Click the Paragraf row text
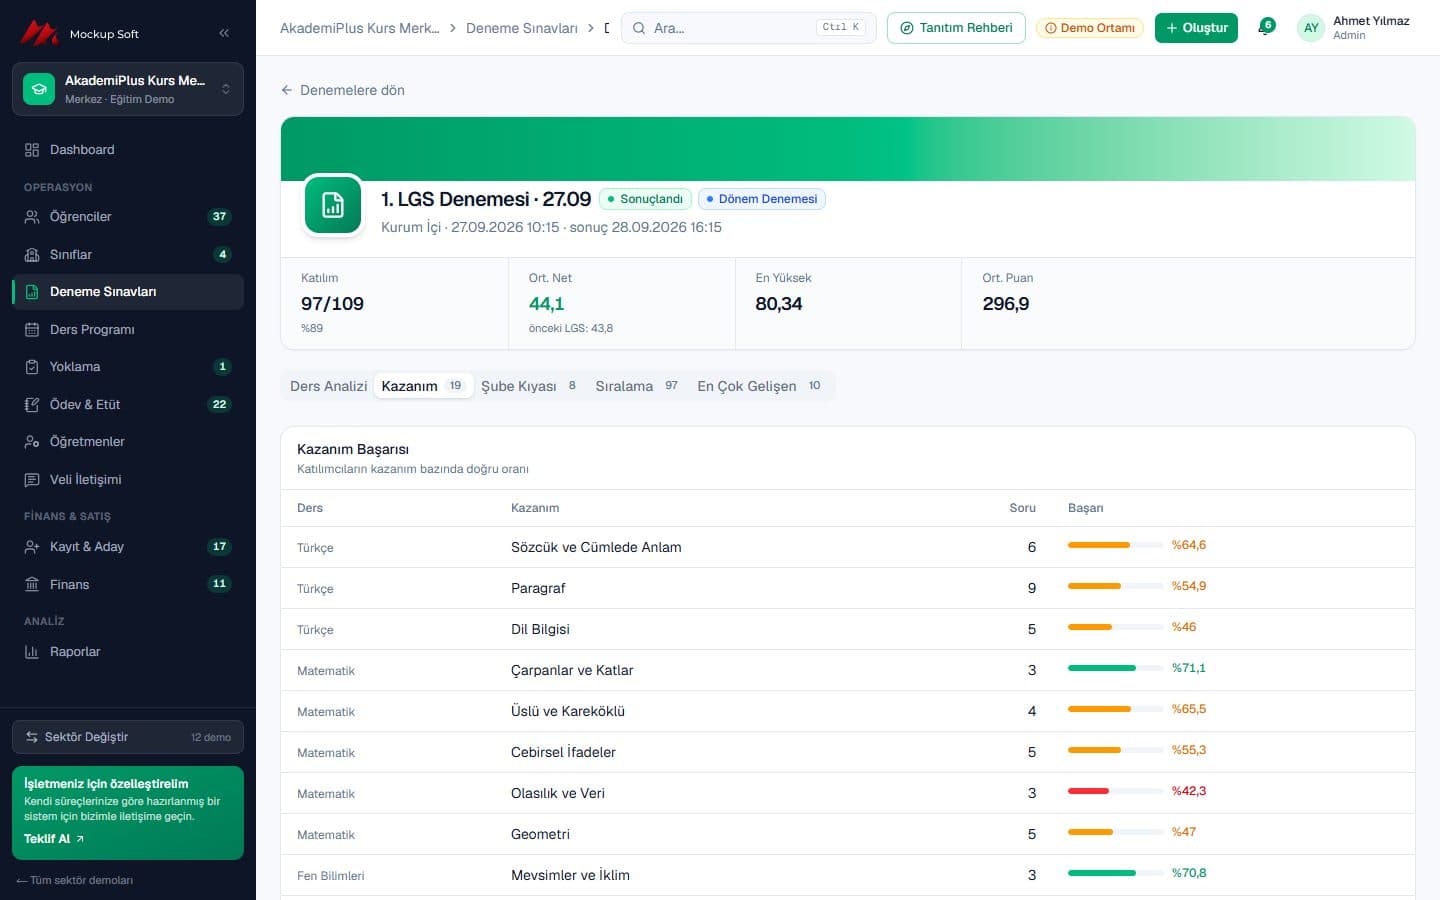The width and height of the screenshot is (1440, 900). tap(538, 588)
